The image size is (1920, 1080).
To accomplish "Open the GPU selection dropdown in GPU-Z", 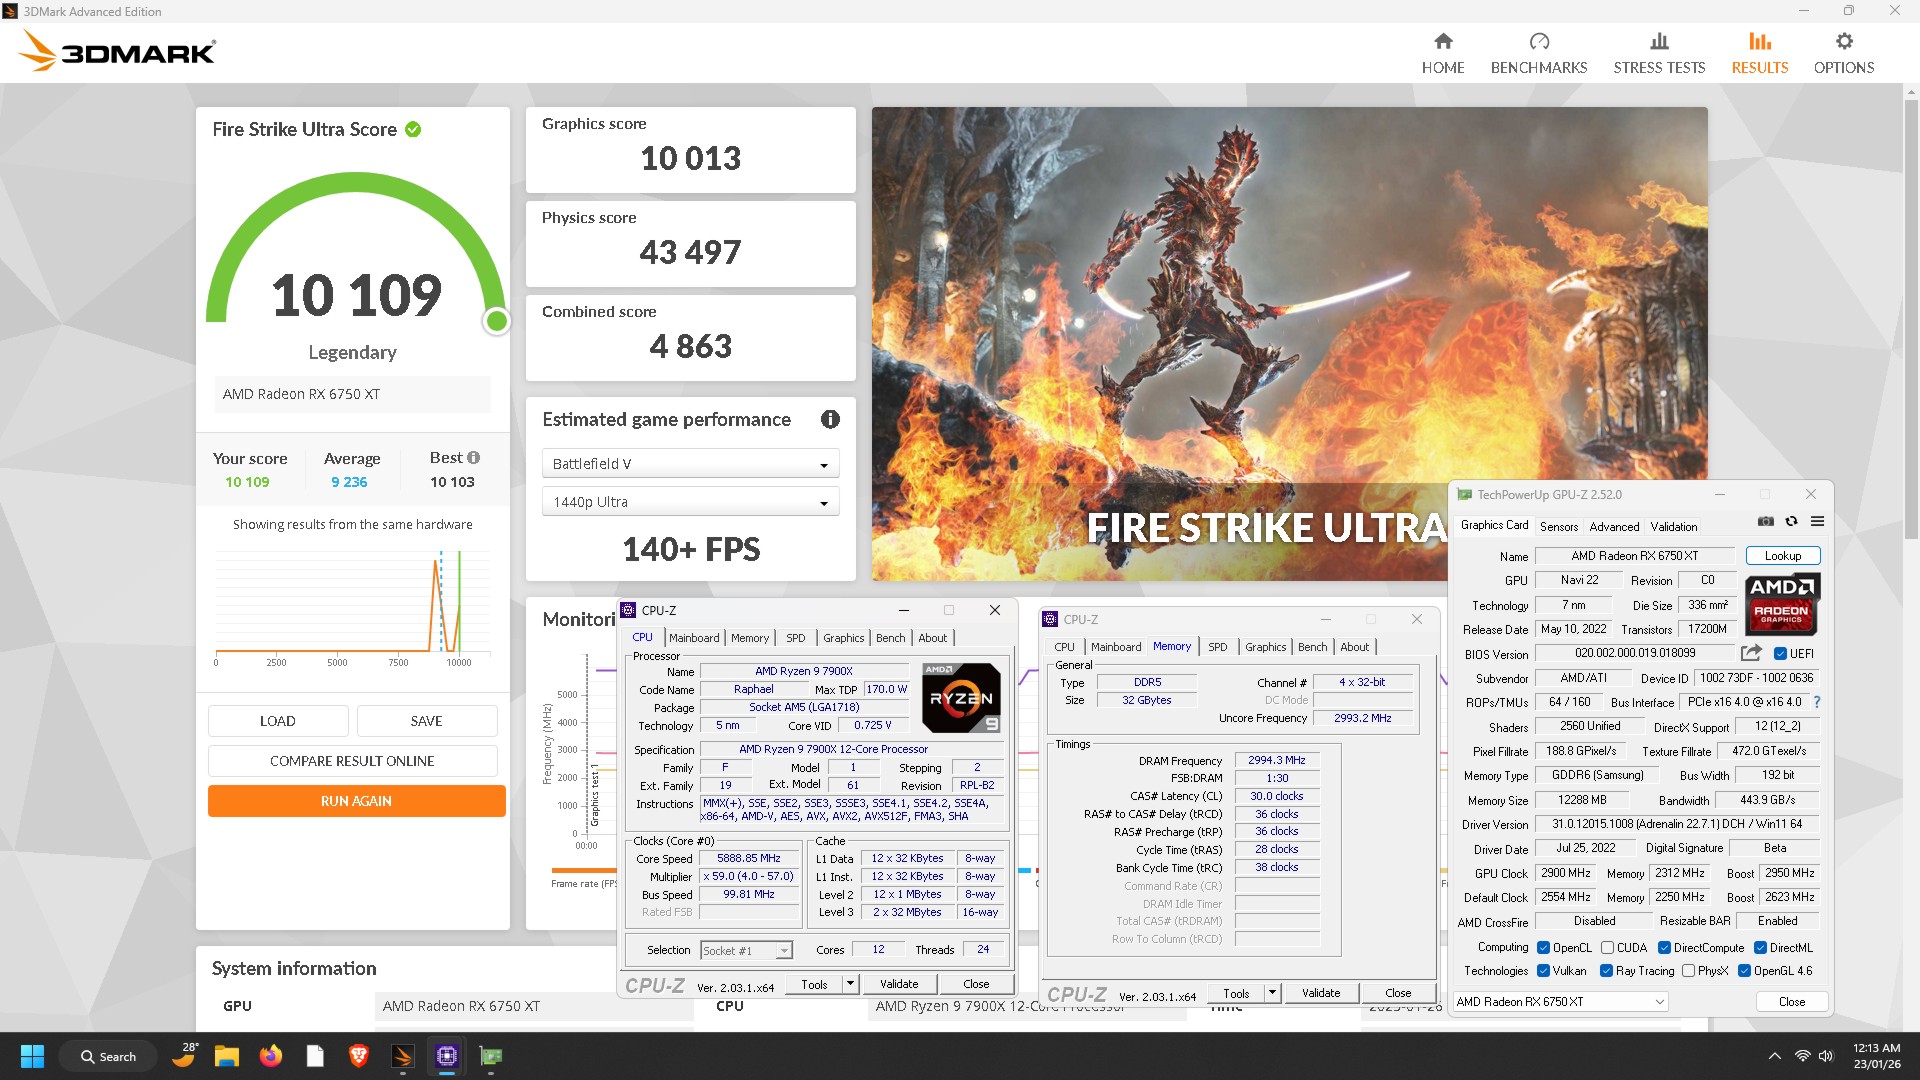I will click(x=1560, y=1002).
